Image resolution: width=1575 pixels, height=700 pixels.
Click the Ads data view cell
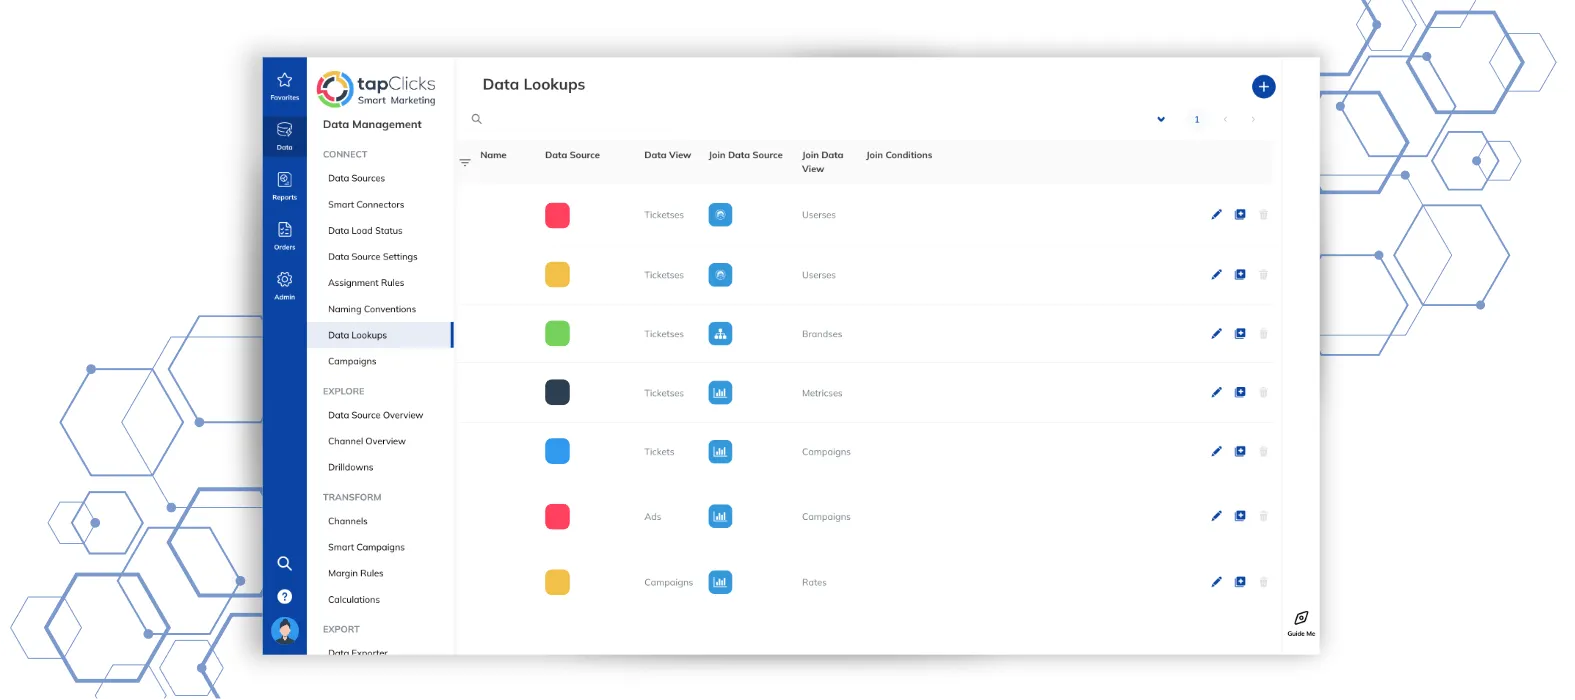pos(653,517)
